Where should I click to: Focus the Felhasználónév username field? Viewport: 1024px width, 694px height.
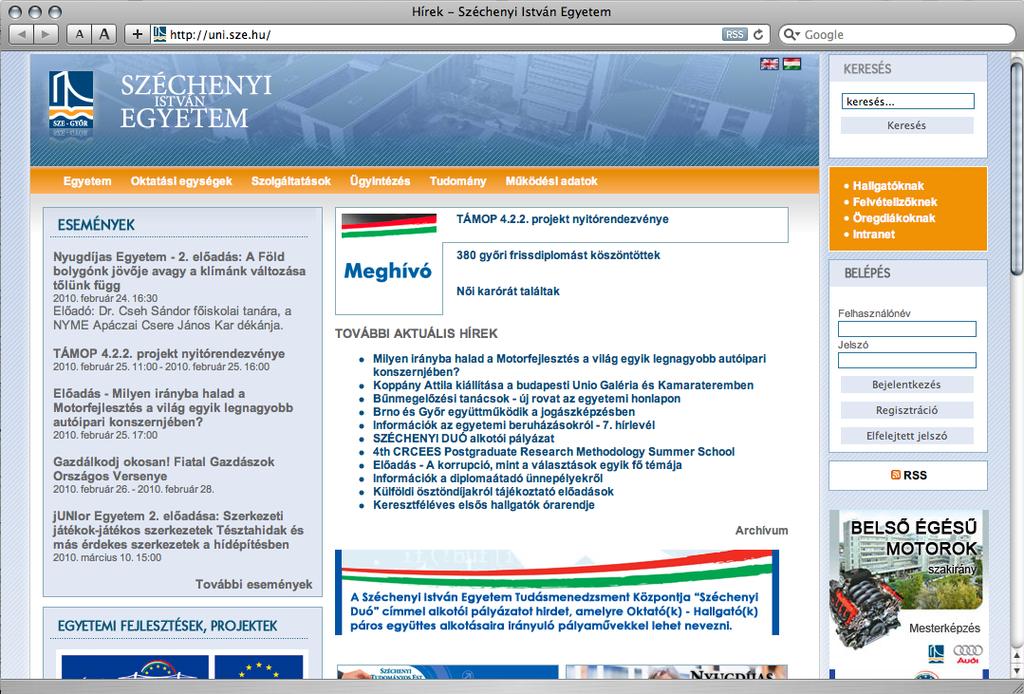coord(907,329)
